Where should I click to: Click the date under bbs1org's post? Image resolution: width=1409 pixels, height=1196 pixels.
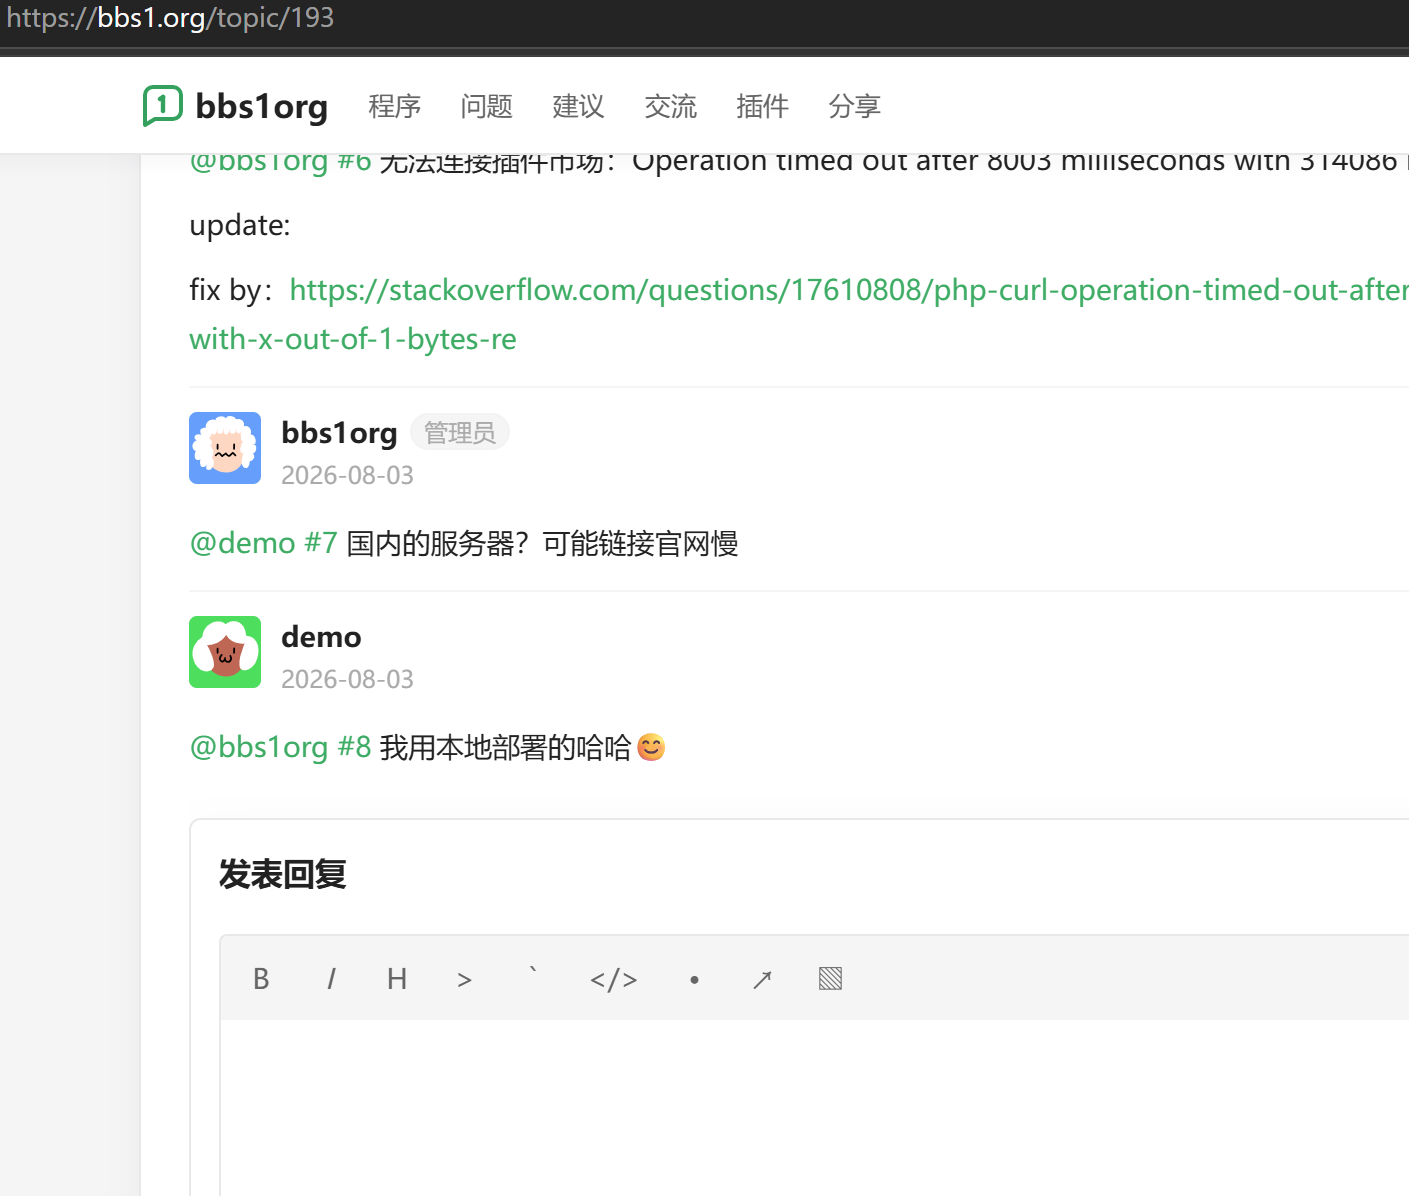(x=347, y=475)
